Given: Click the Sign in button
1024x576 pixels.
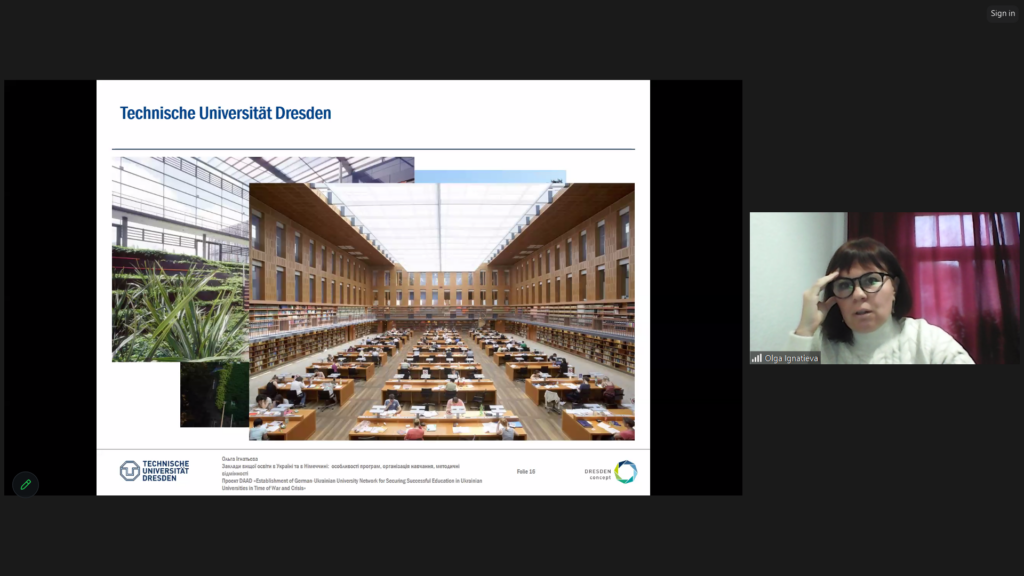Looking at the screenshot, I should [1002, 13].
